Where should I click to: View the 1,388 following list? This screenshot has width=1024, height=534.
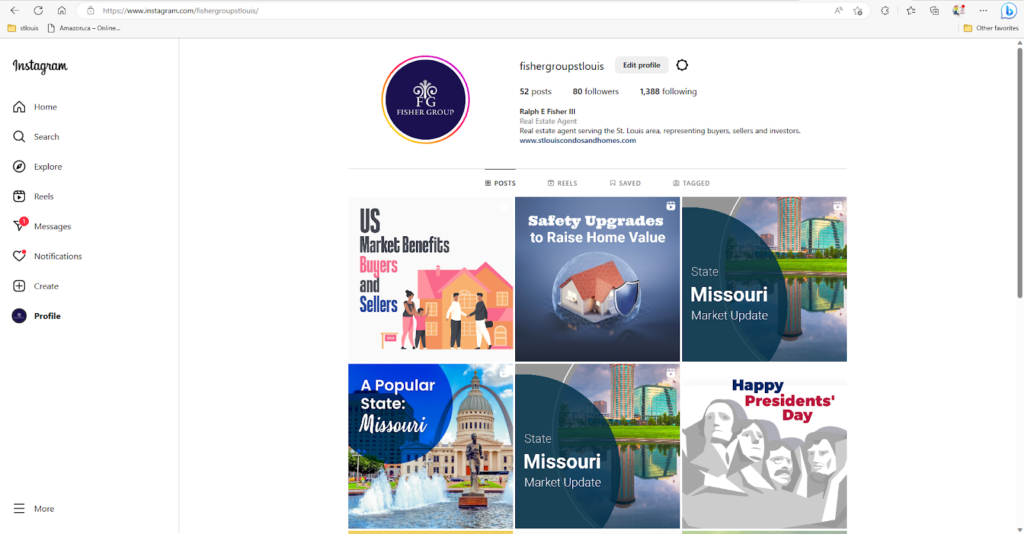(668, 91)
